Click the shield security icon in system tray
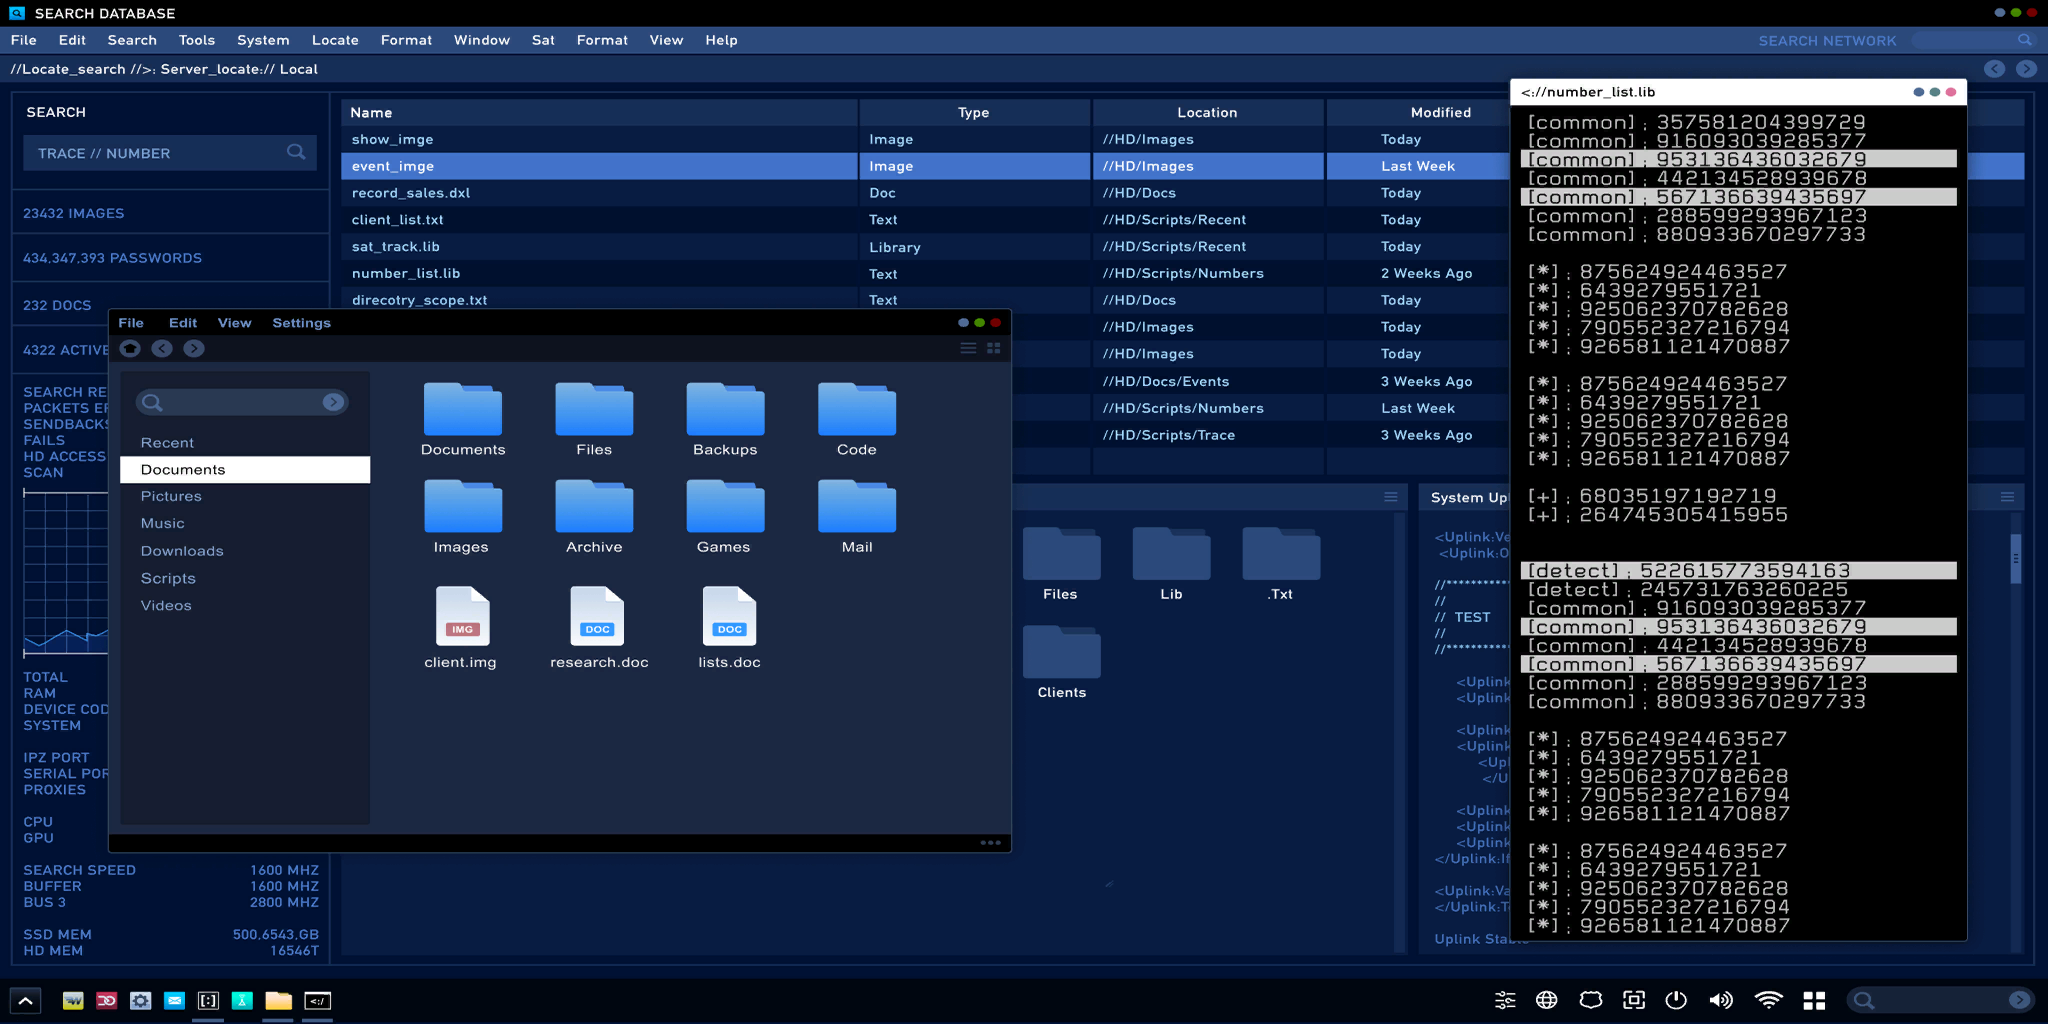Viewport: 2048px width, 1024px height. (1591, 1000)
